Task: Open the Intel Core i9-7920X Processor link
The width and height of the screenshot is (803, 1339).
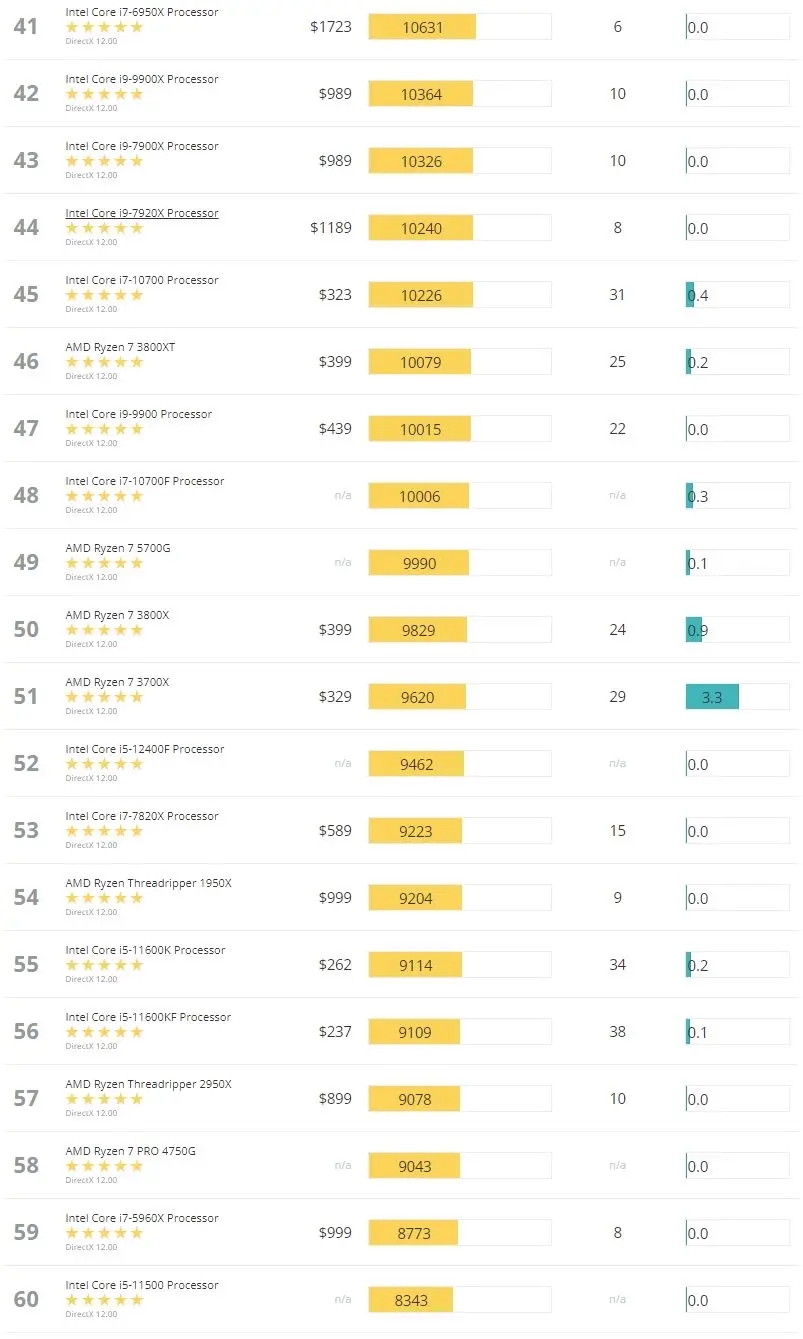Action: tap(141, 213)
